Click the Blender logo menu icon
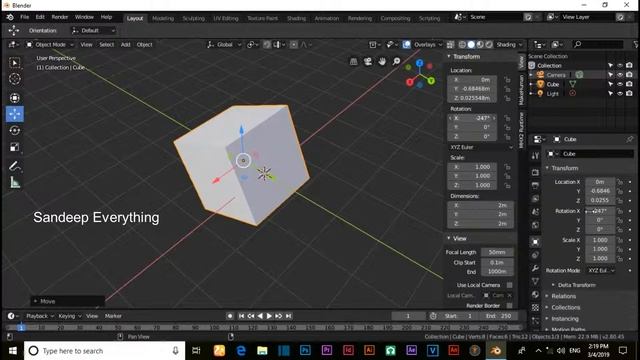 pos(10,17)
